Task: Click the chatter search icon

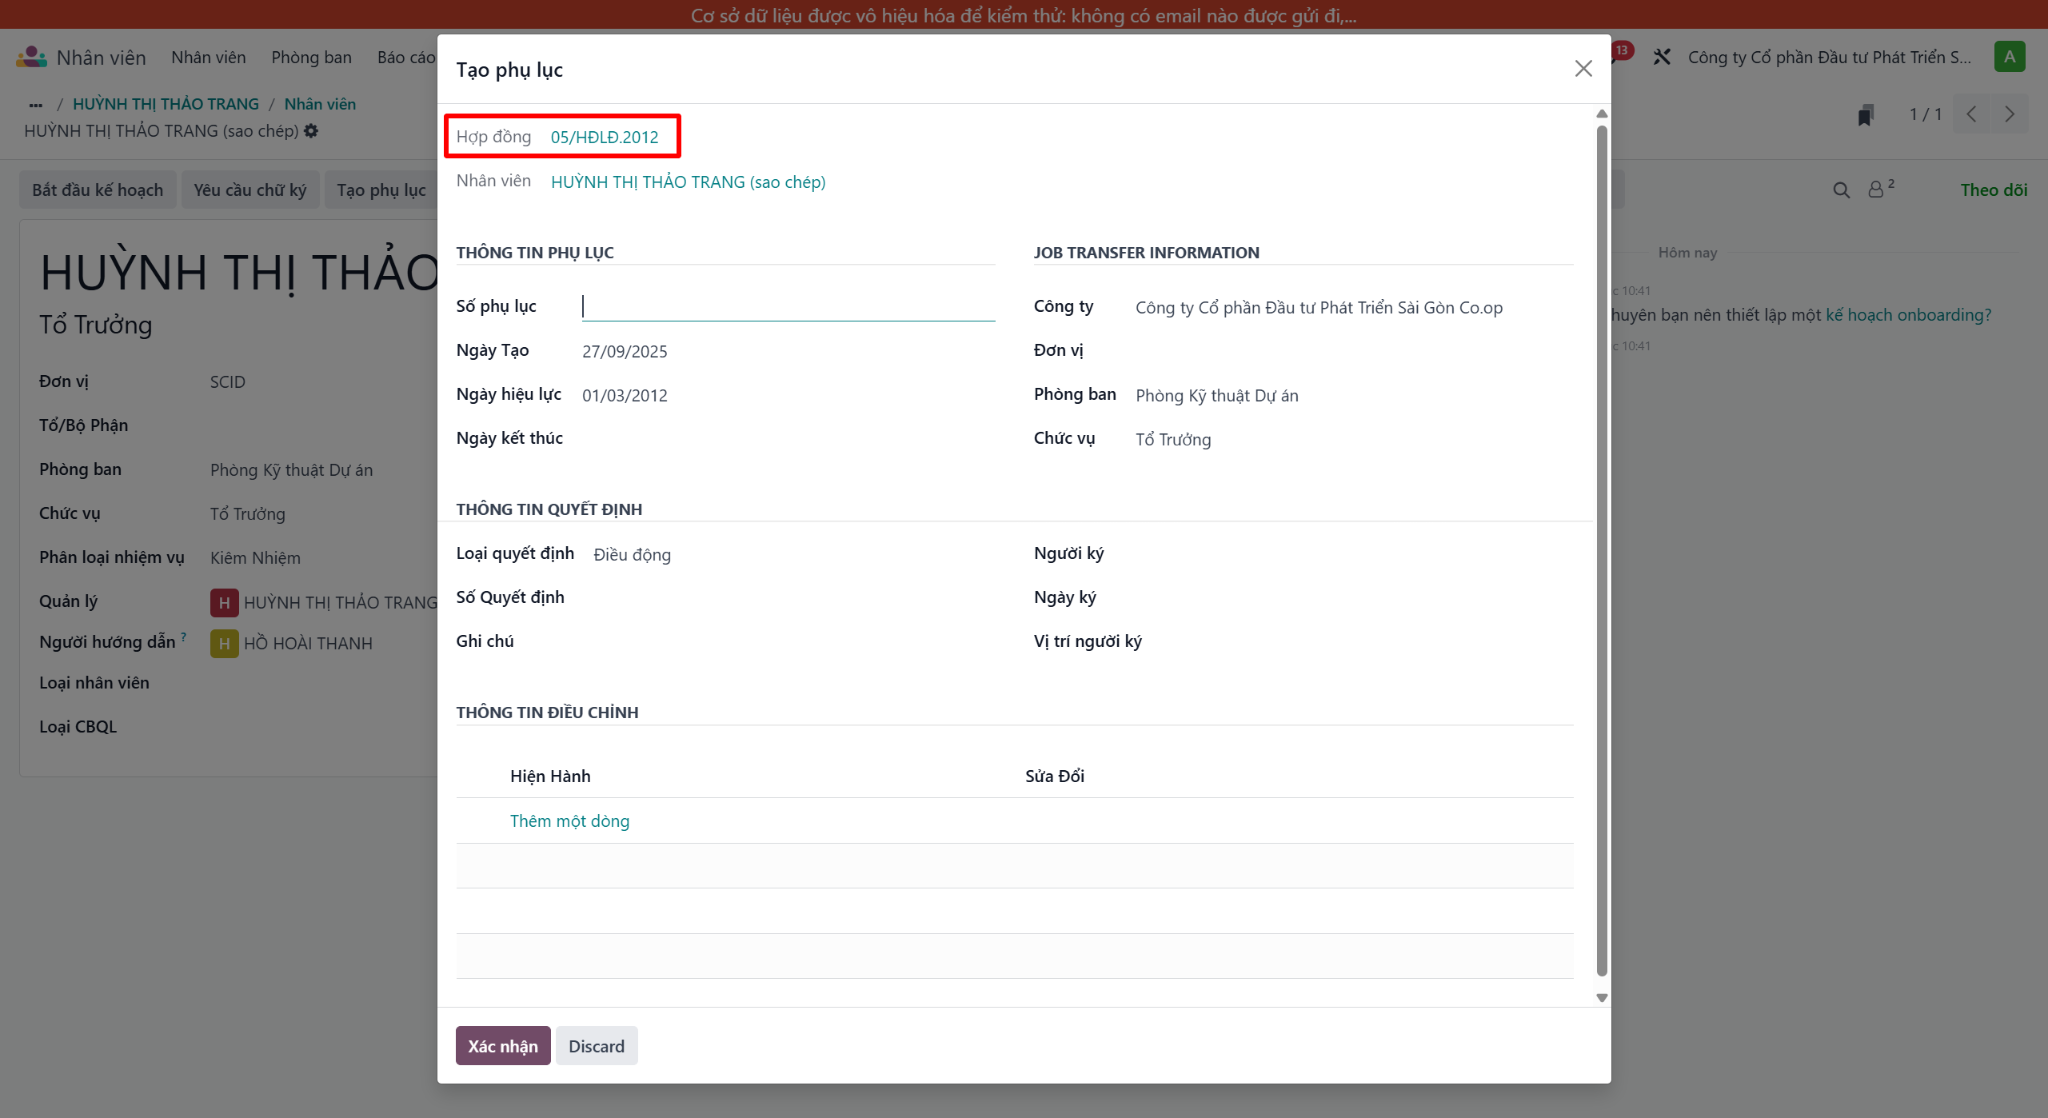Action: pyautogui.click(x=1841, y=190)
